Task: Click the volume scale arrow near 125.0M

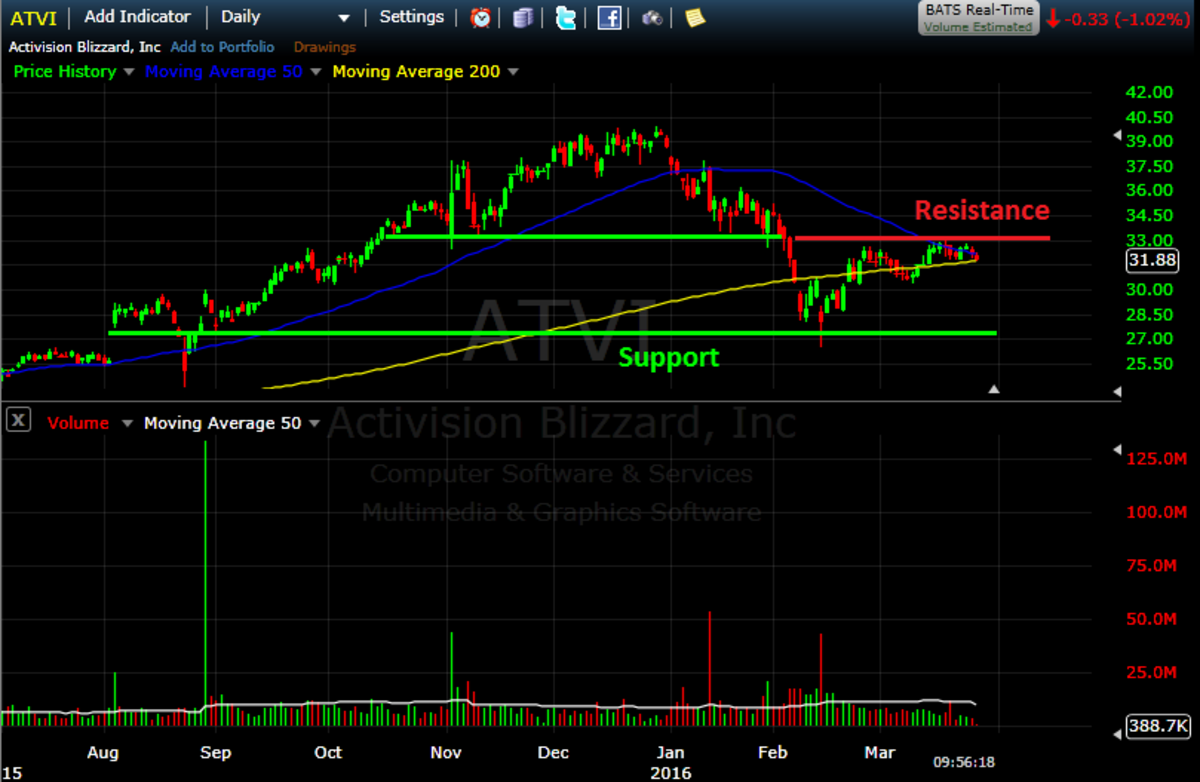Action: click(x=1119, y=452)
